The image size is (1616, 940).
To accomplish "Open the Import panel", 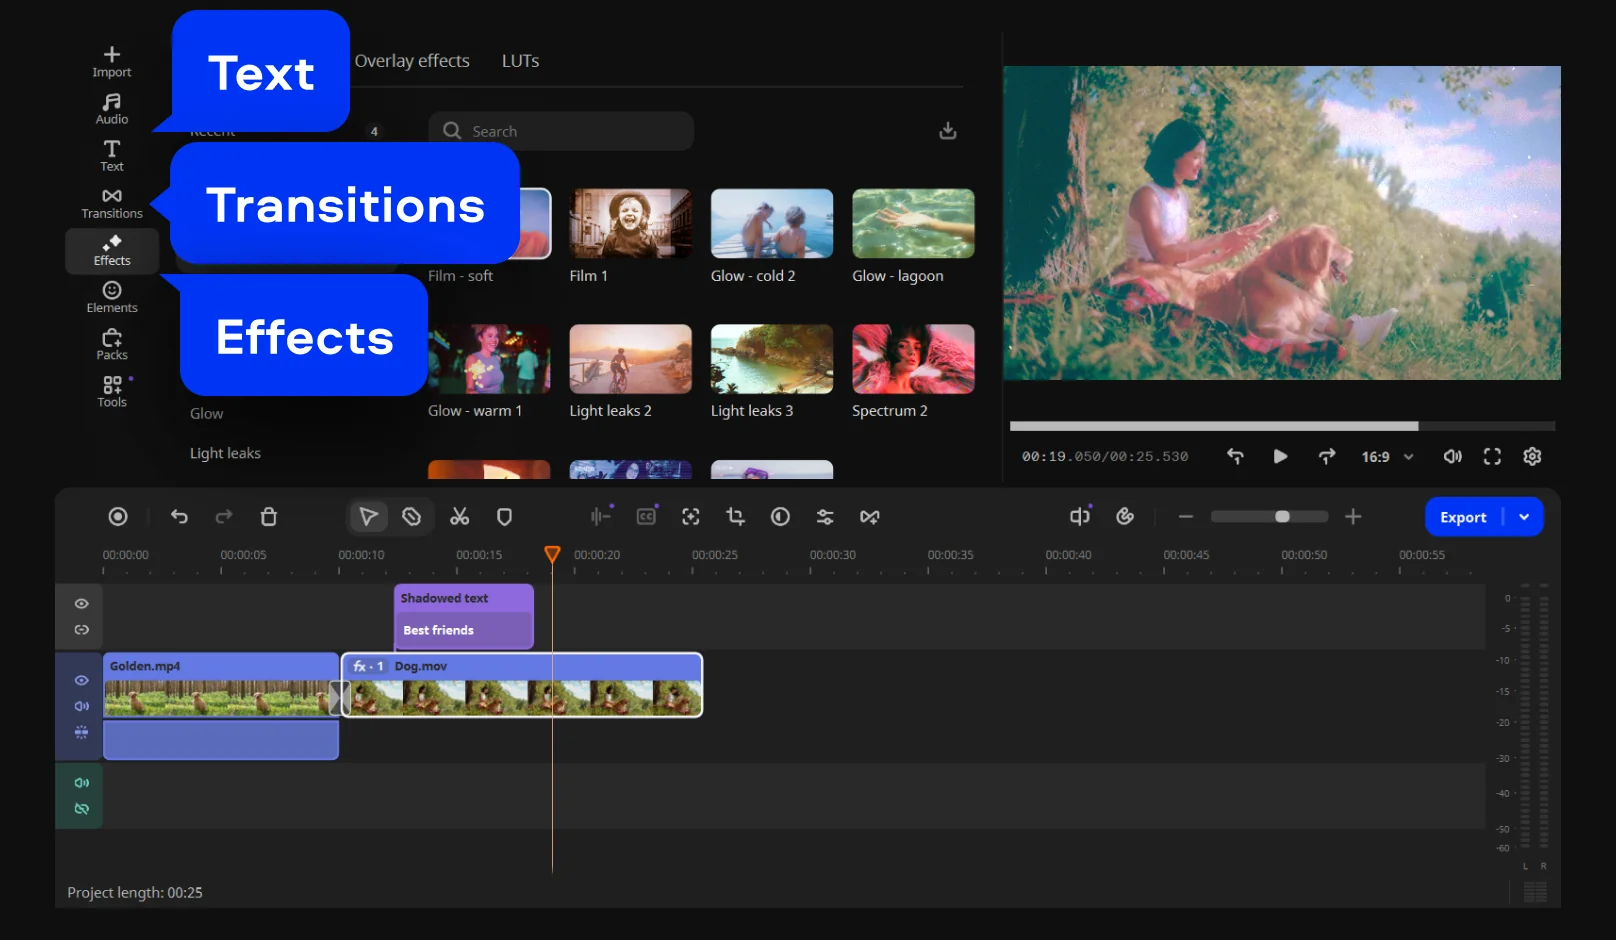I will (111, 61).
